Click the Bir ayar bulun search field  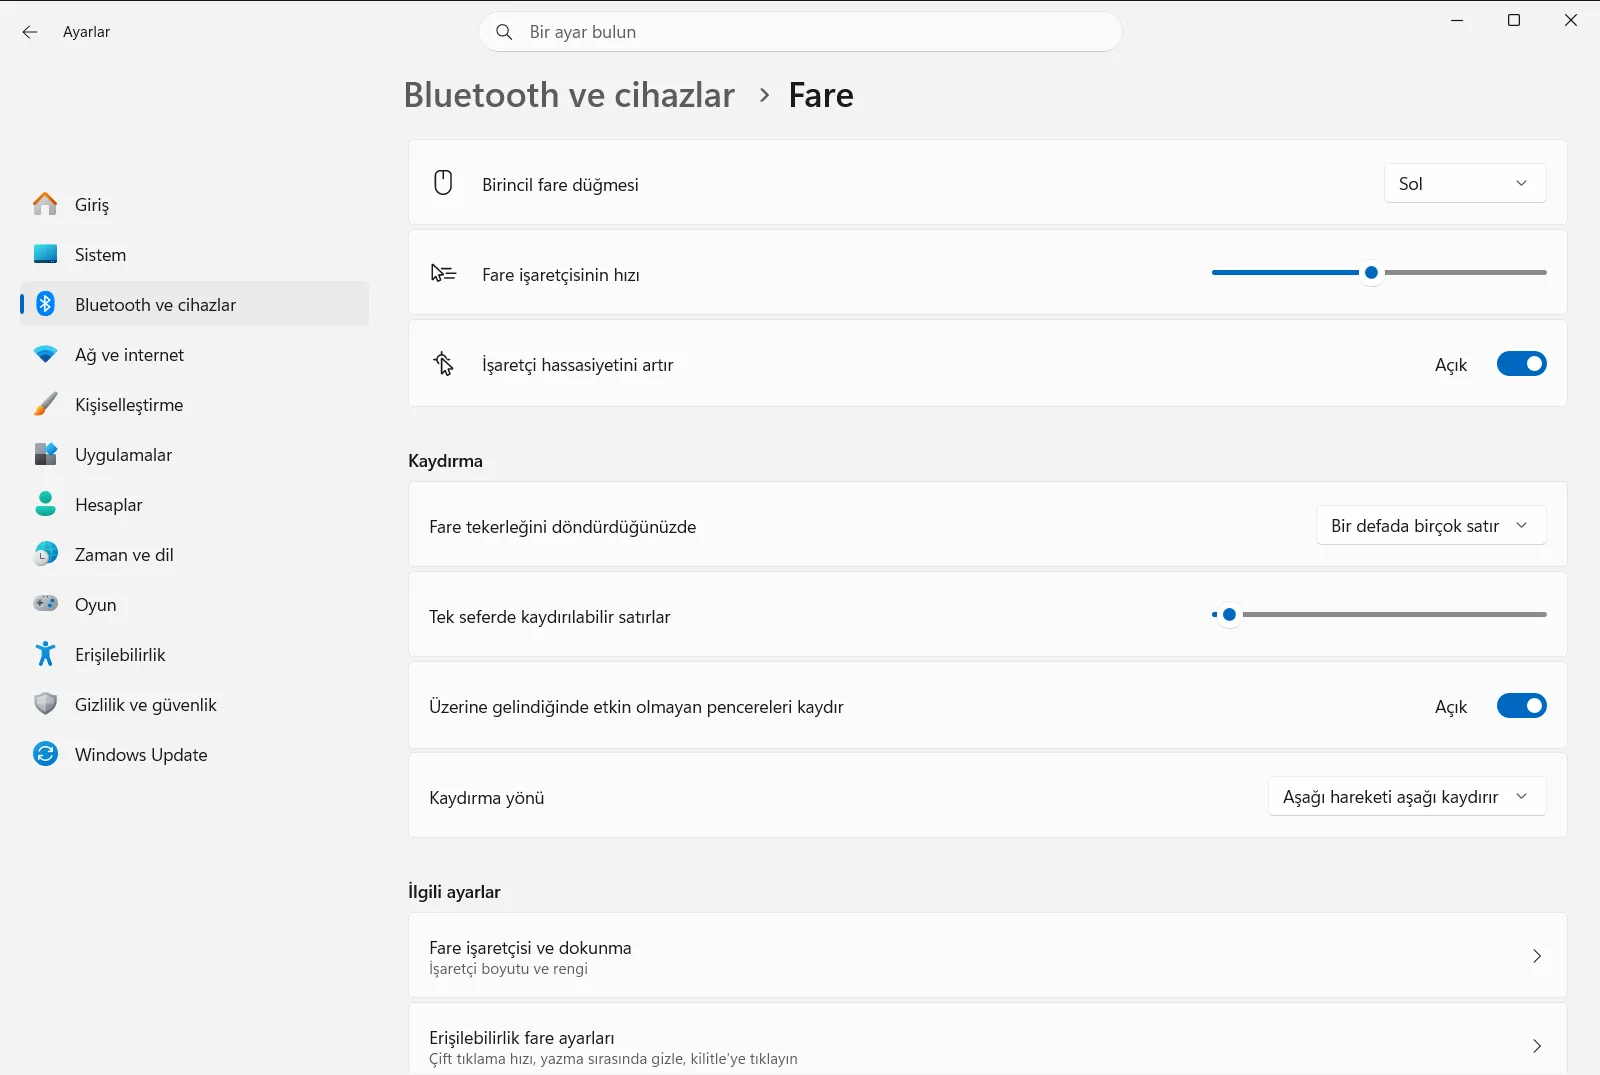800,32
